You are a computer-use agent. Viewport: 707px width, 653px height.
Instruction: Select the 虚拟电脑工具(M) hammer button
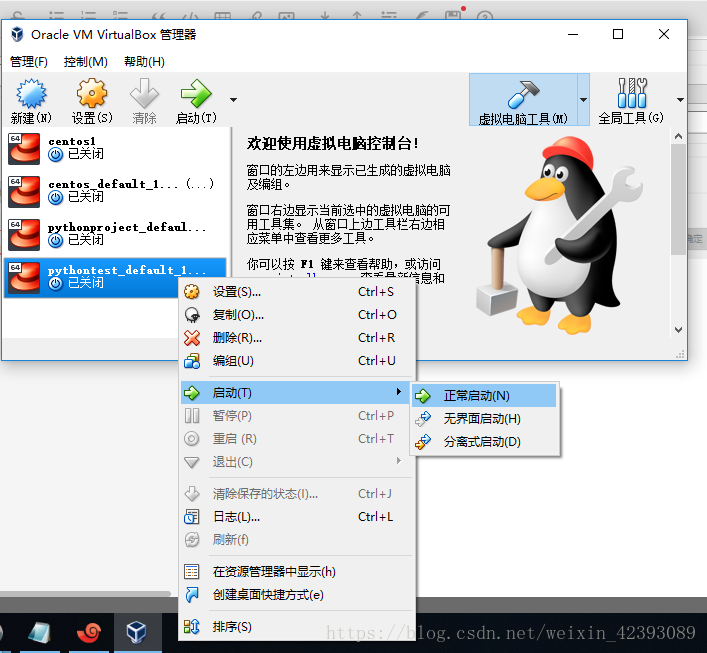(523, 100)
